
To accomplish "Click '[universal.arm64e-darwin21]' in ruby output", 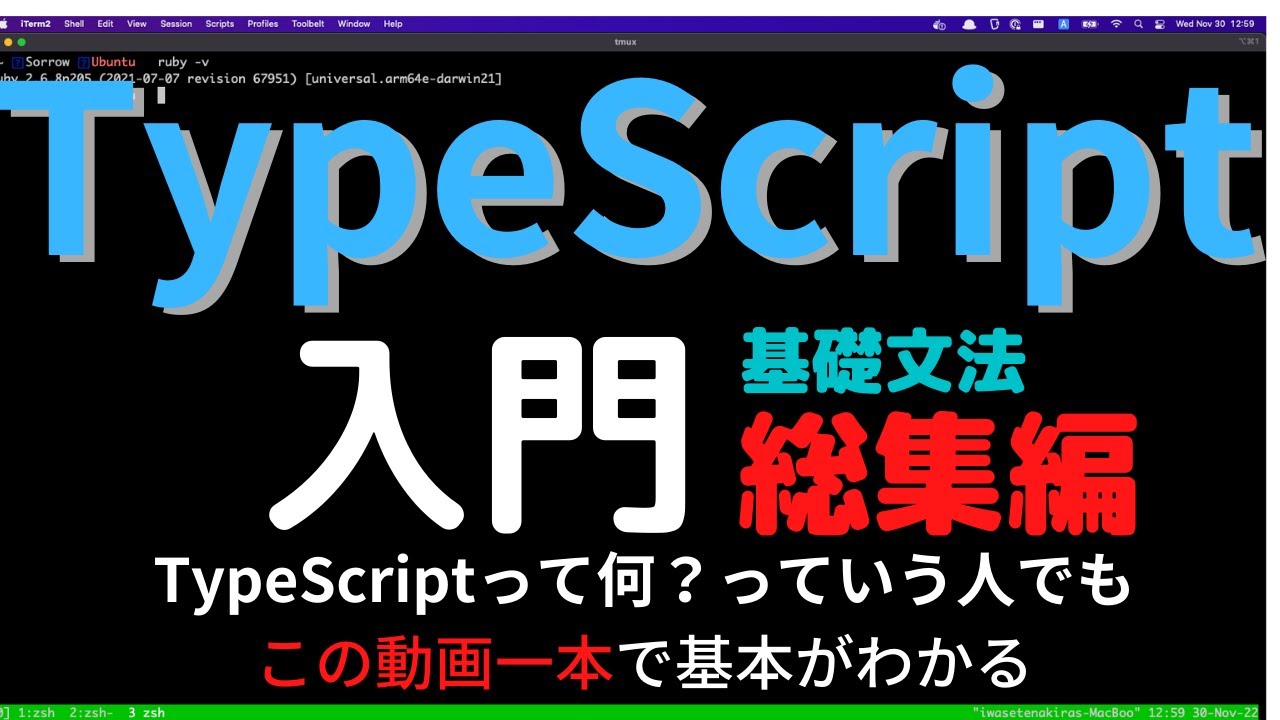I will [404, 77].
